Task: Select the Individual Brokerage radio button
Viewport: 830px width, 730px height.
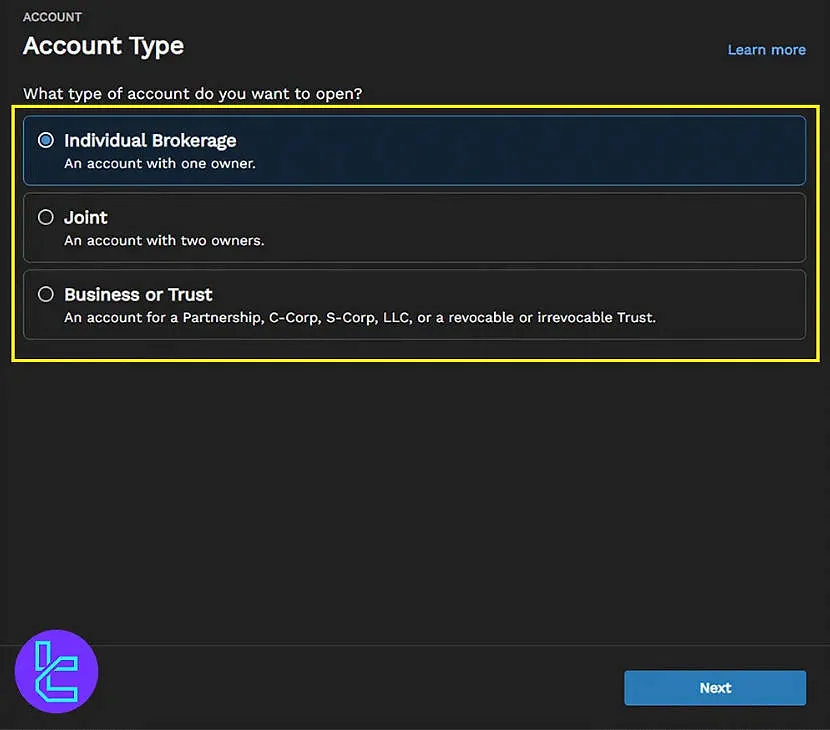Action: click(44, 140)
